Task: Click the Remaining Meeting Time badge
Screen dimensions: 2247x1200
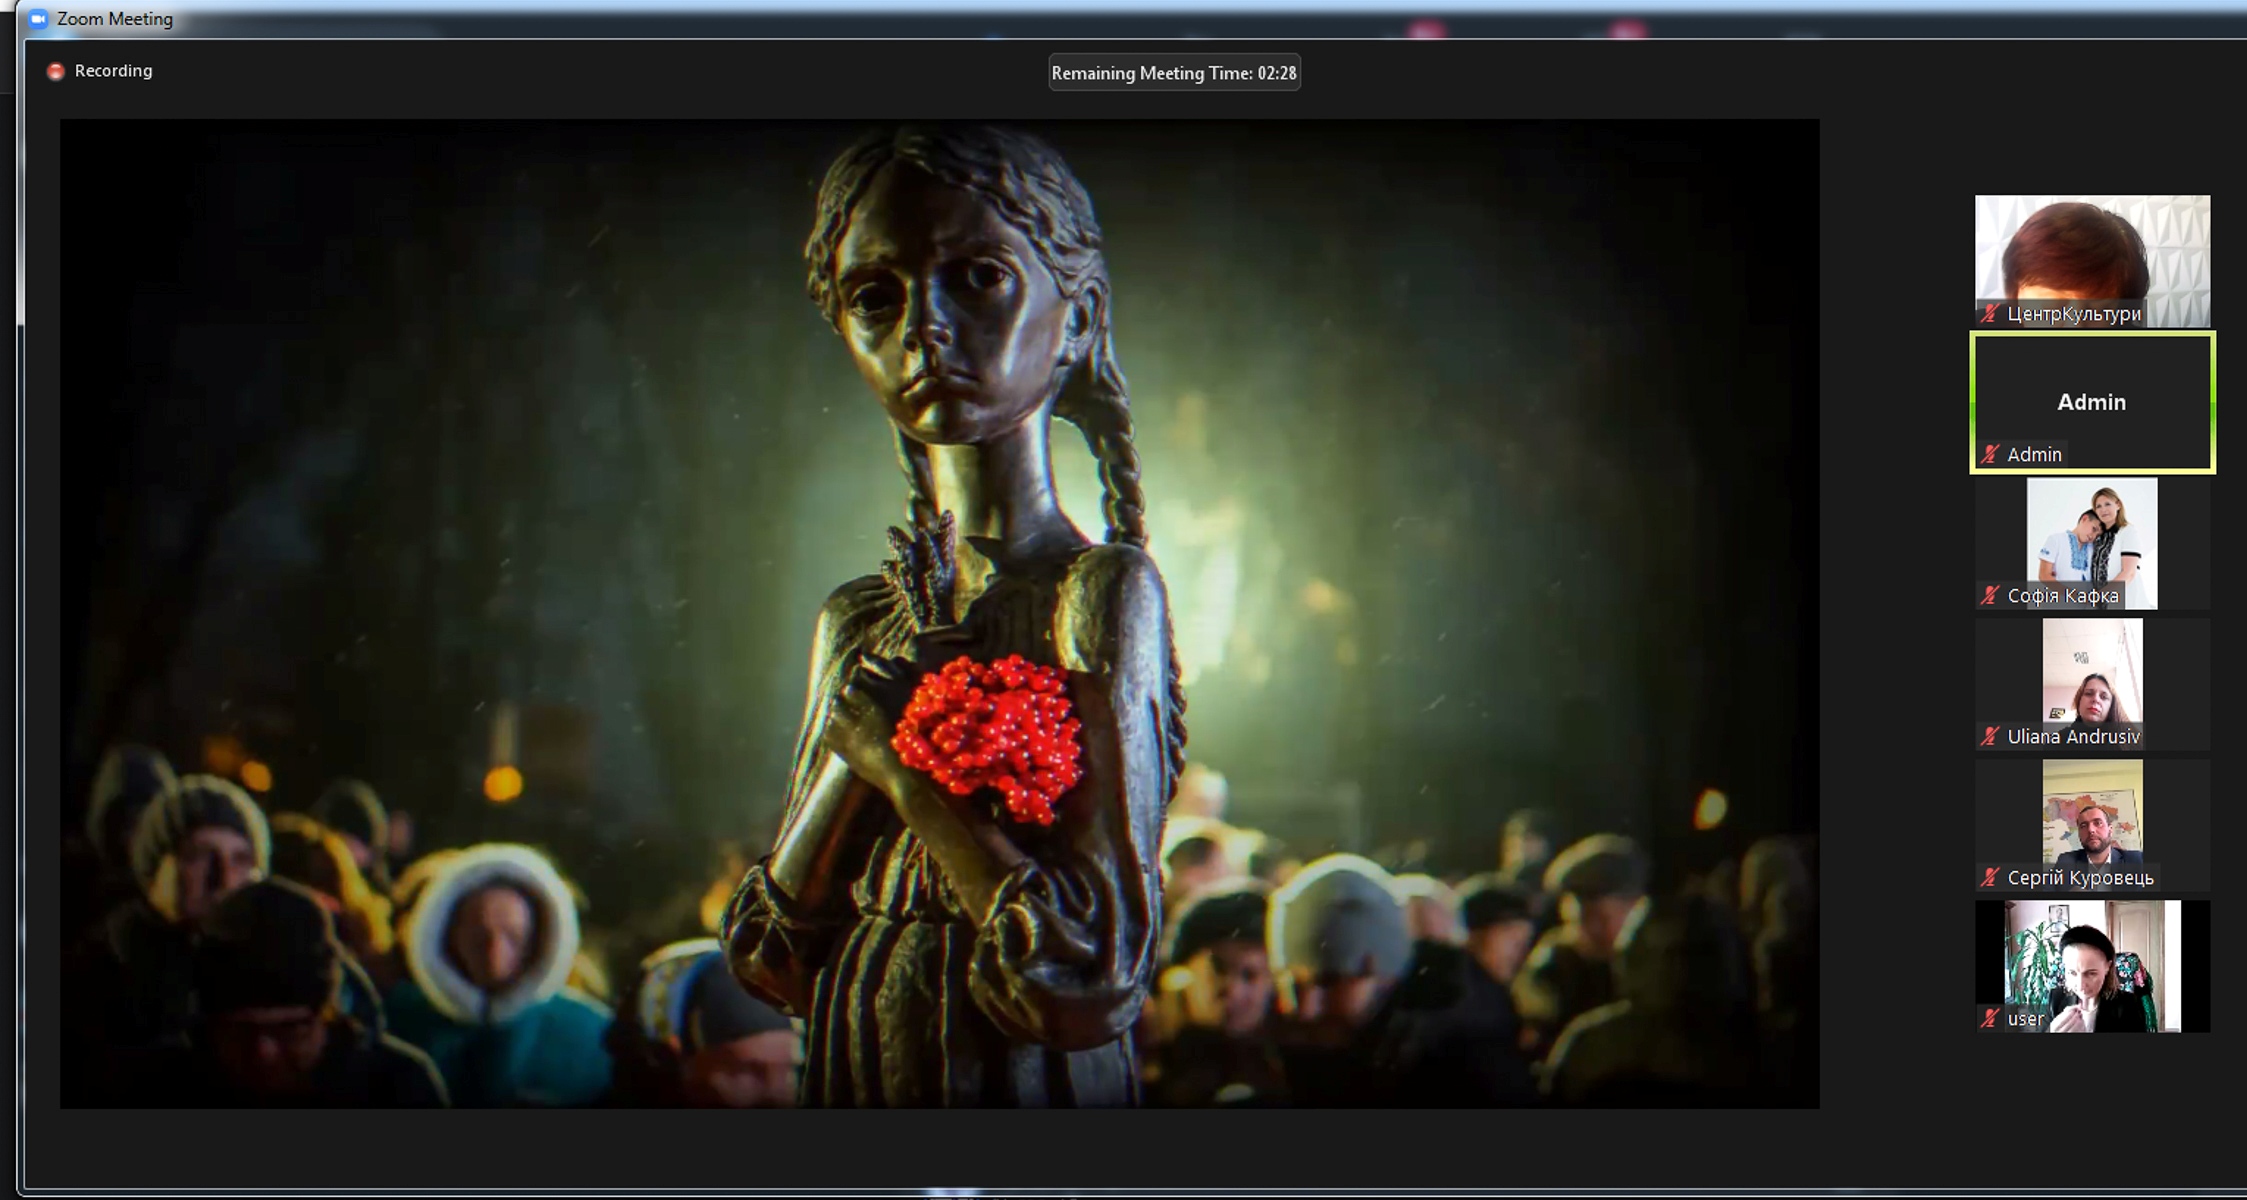Action: pyautogui.click(x=1173, y=73)
